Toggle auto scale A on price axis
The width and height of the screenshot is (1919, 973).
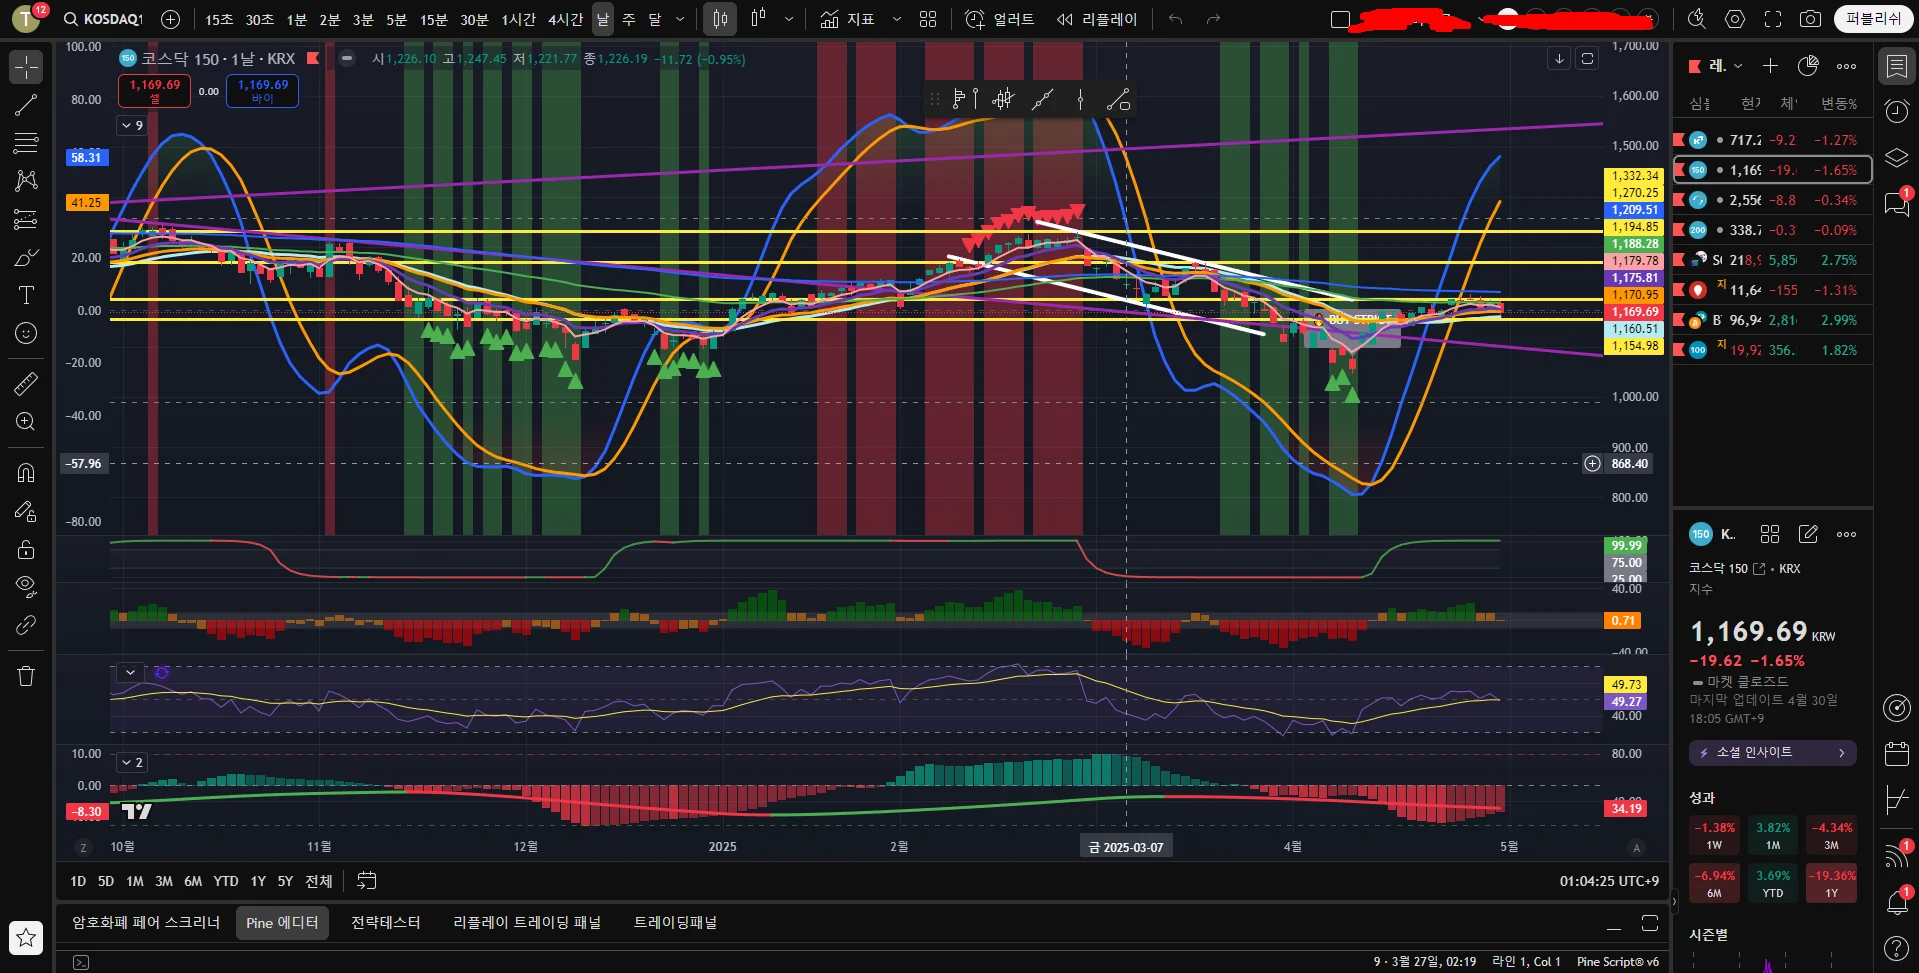[x=1637, y=847]
